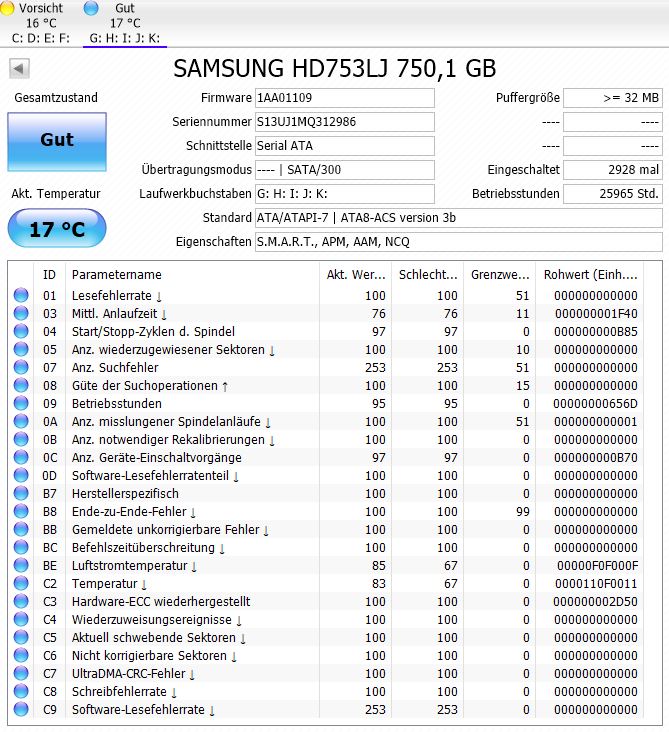Click the Puffergröße field >= 32 MB
The width and height of the screenshot is (669, 732).
[613, 98]
